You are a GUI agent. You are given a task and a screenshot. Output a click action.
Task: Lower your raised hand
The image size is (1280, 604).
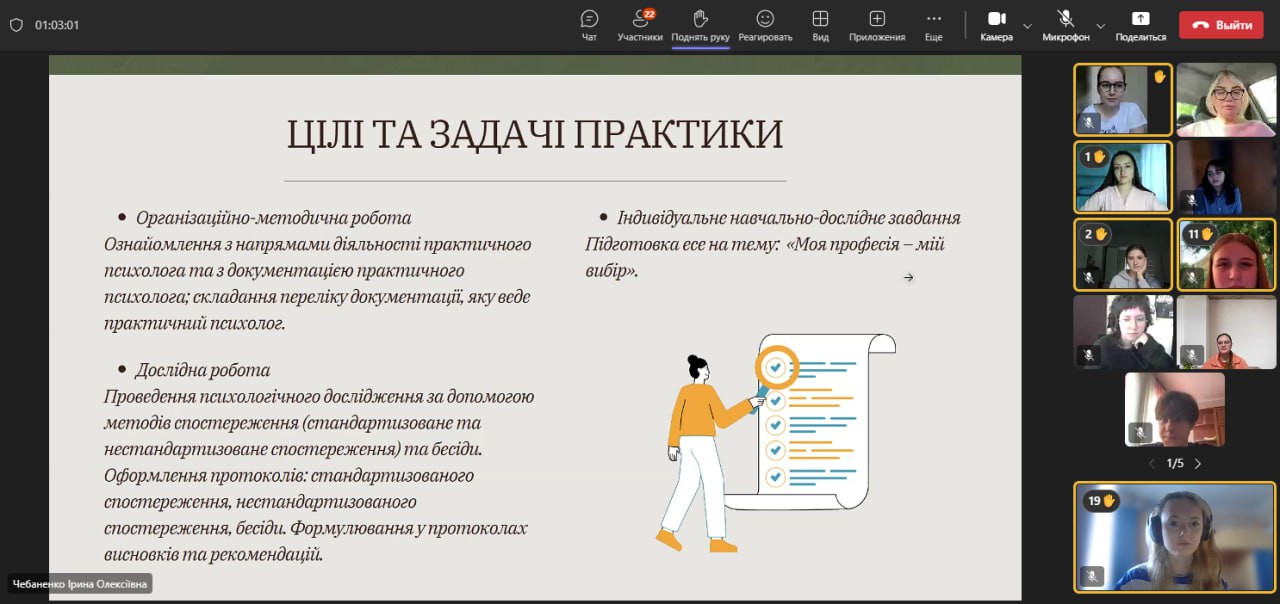coord(700,25)
